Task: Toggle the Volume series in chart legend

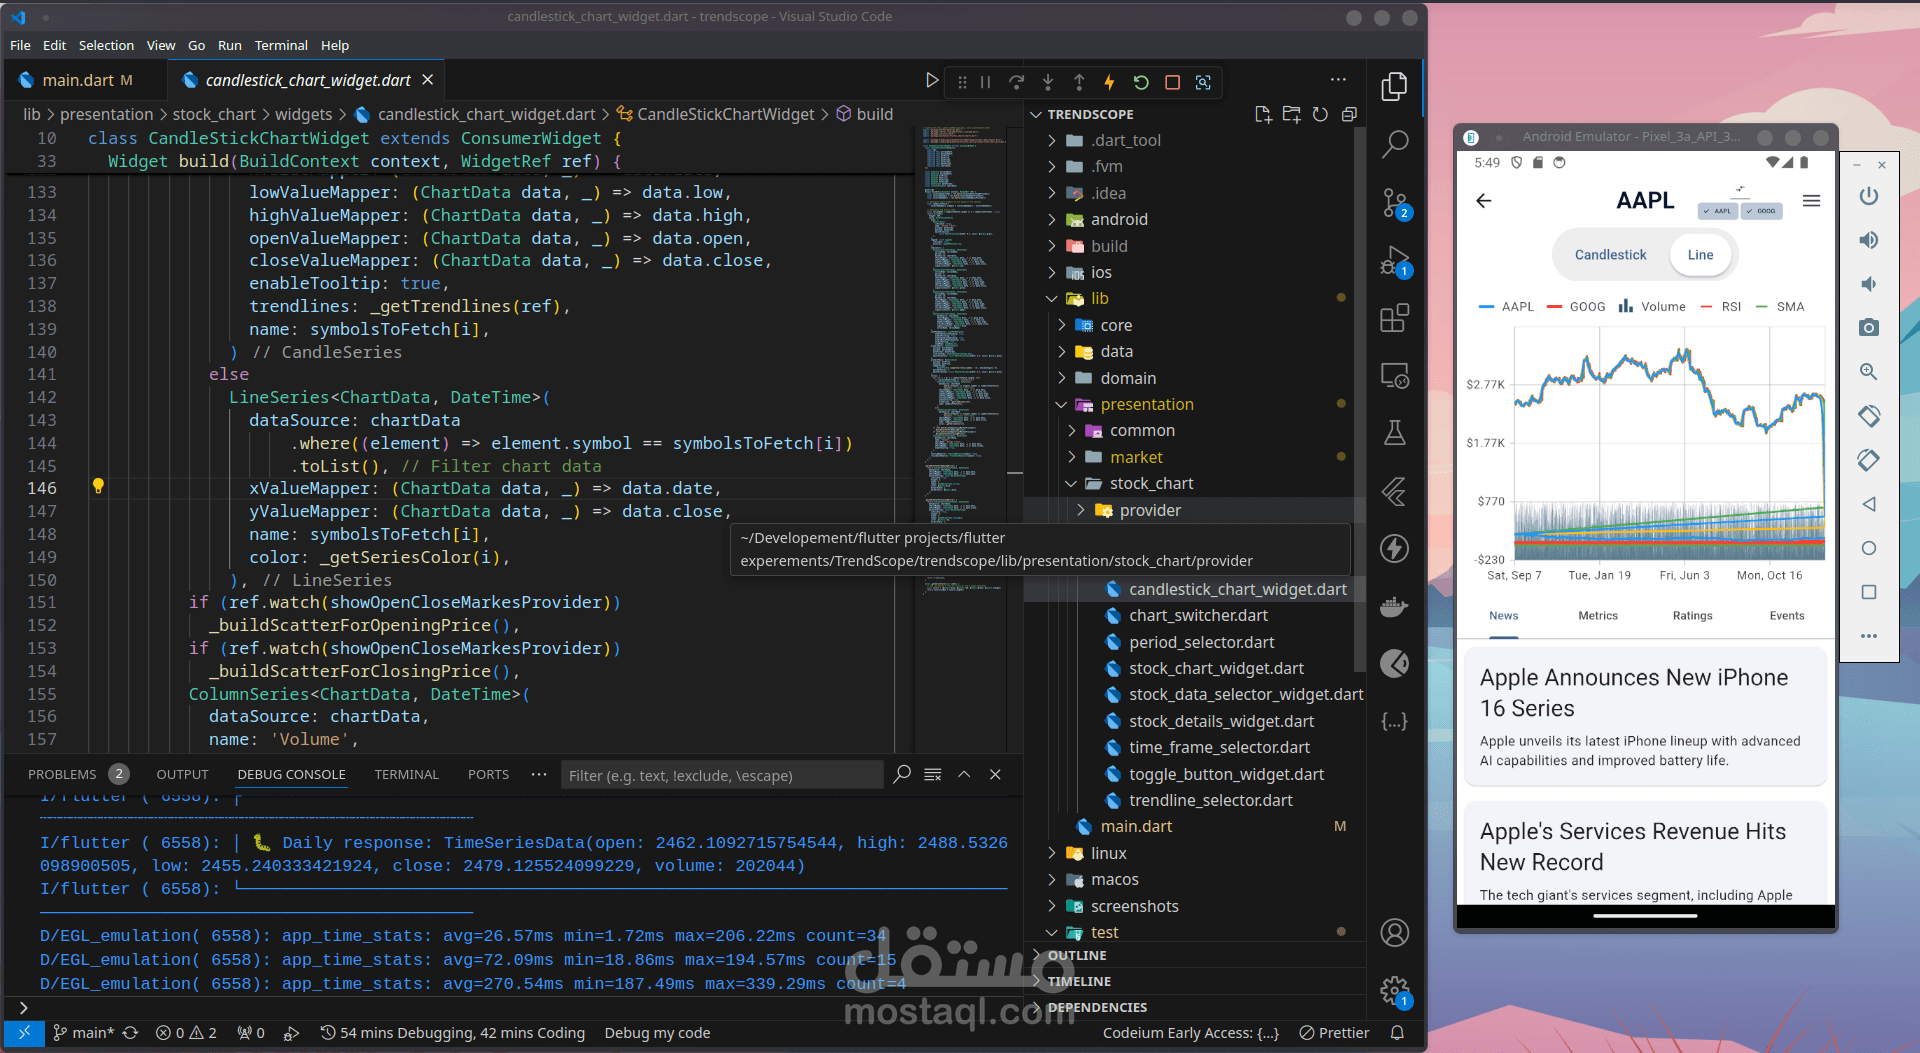Action: pyautogui.click(x=1652, y=307)
